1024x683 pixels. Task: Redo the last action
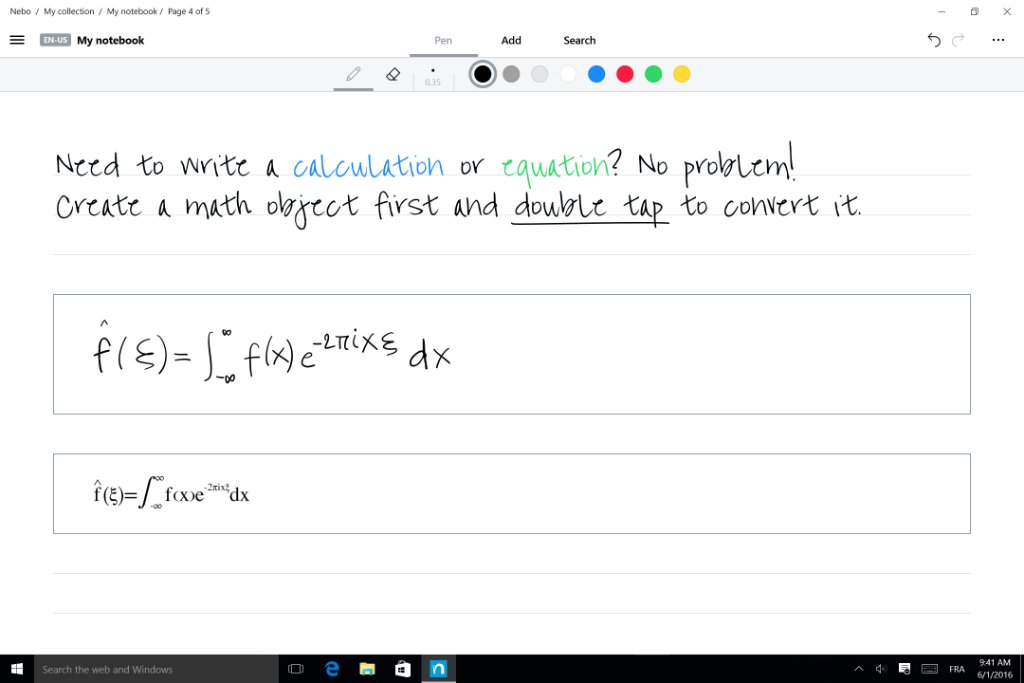tap(958, 40)
